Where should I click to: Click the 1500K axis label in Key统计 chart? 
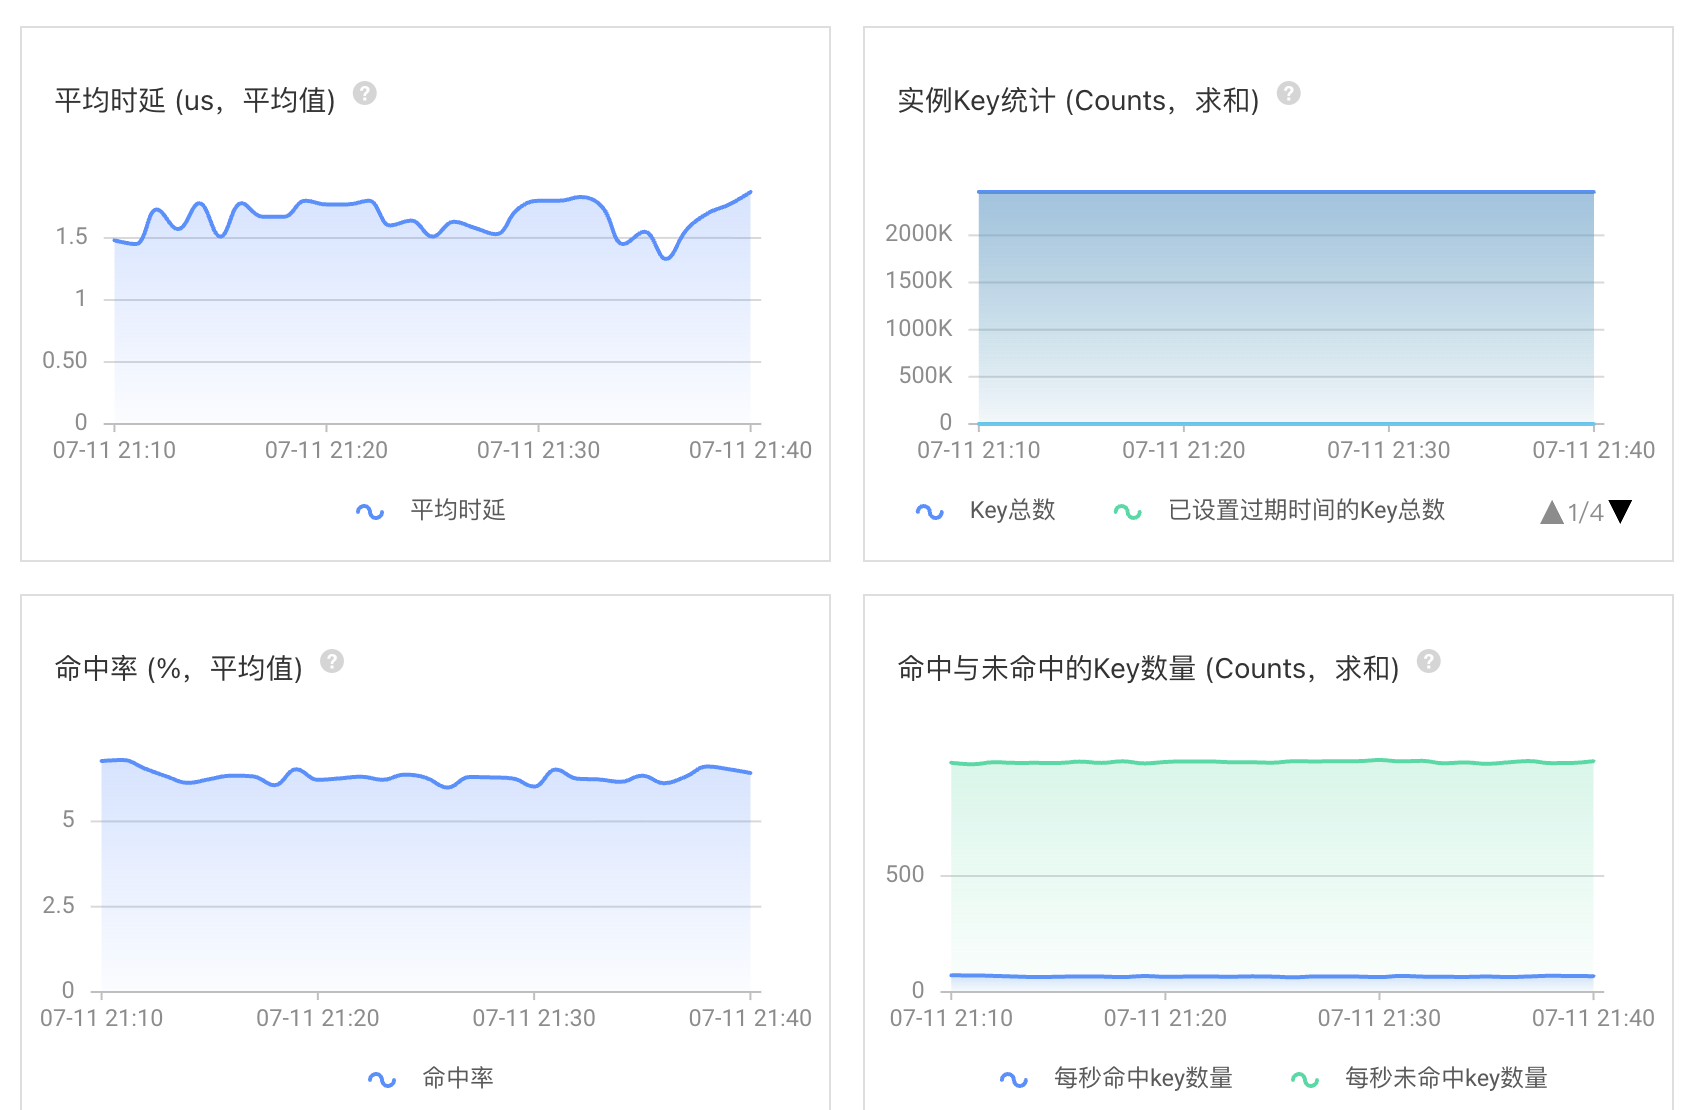(919, 280)
